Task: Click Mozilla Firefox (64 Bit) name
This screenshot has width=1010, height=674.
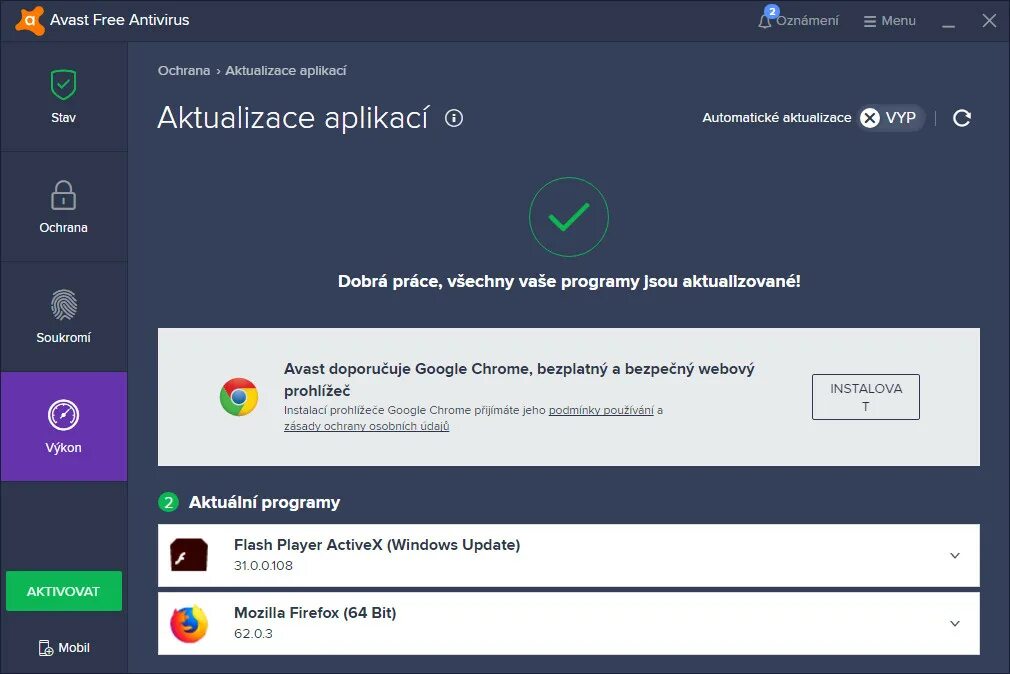Action: 315,613
